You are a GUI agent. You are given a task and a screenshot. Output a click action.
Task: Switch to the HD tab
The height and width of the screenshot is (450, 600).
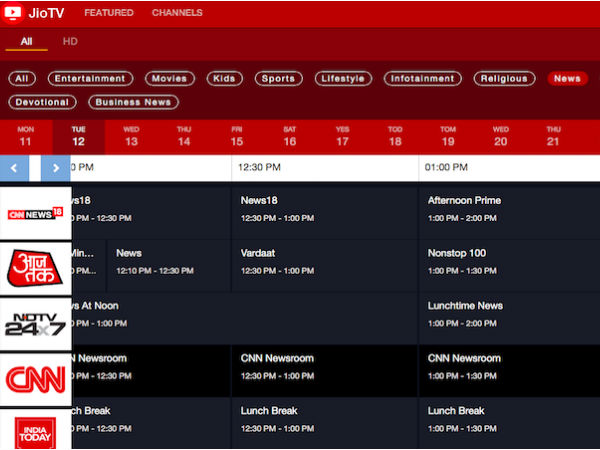tap(70, 41)
